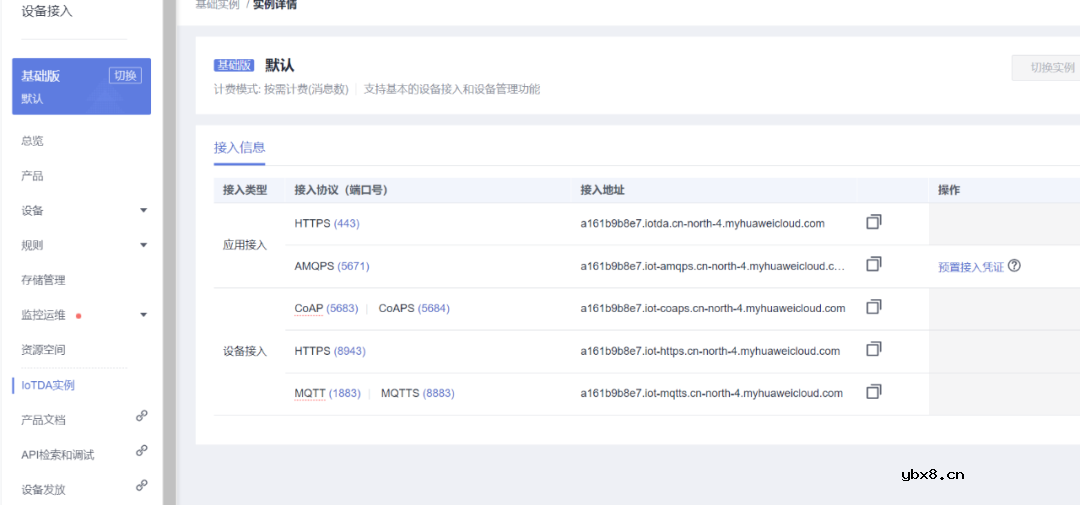Click help icon beside 预置接入凭证
Screen dimensions: 1080x505
tap(1014, 266)
